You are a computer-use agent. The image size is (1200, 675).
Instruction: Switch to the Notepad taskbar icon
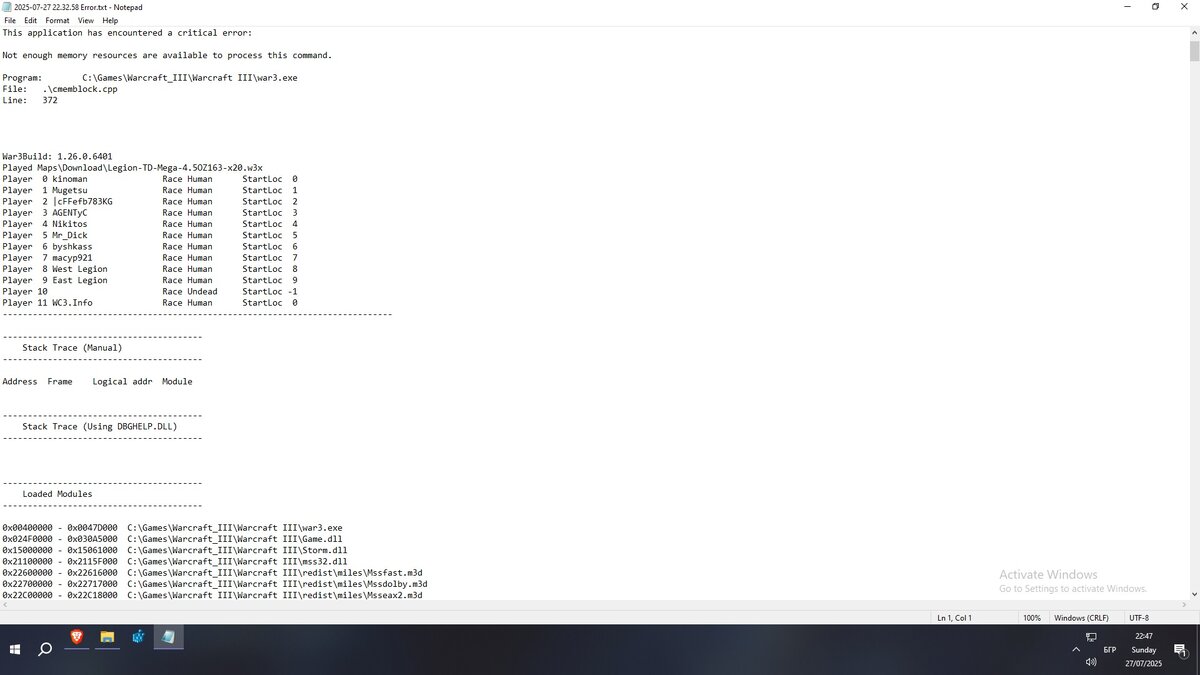pos(168,637)
